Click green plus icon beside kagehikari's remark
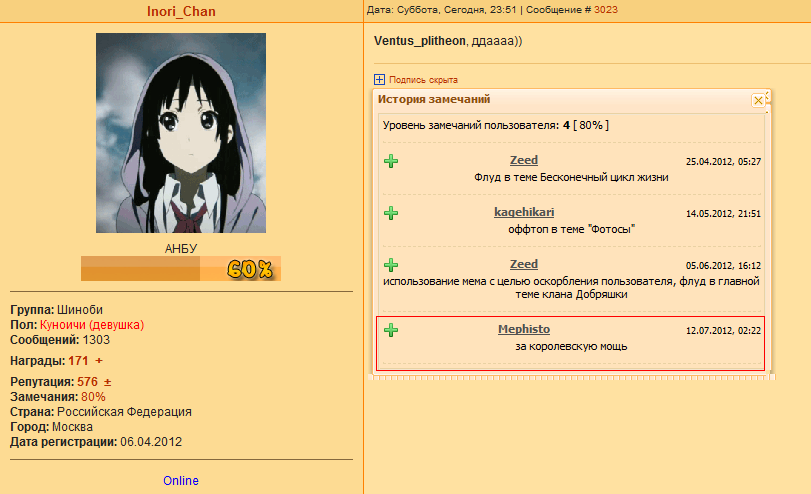The height and width of the screenshot is (494, 811). point(391,213)
